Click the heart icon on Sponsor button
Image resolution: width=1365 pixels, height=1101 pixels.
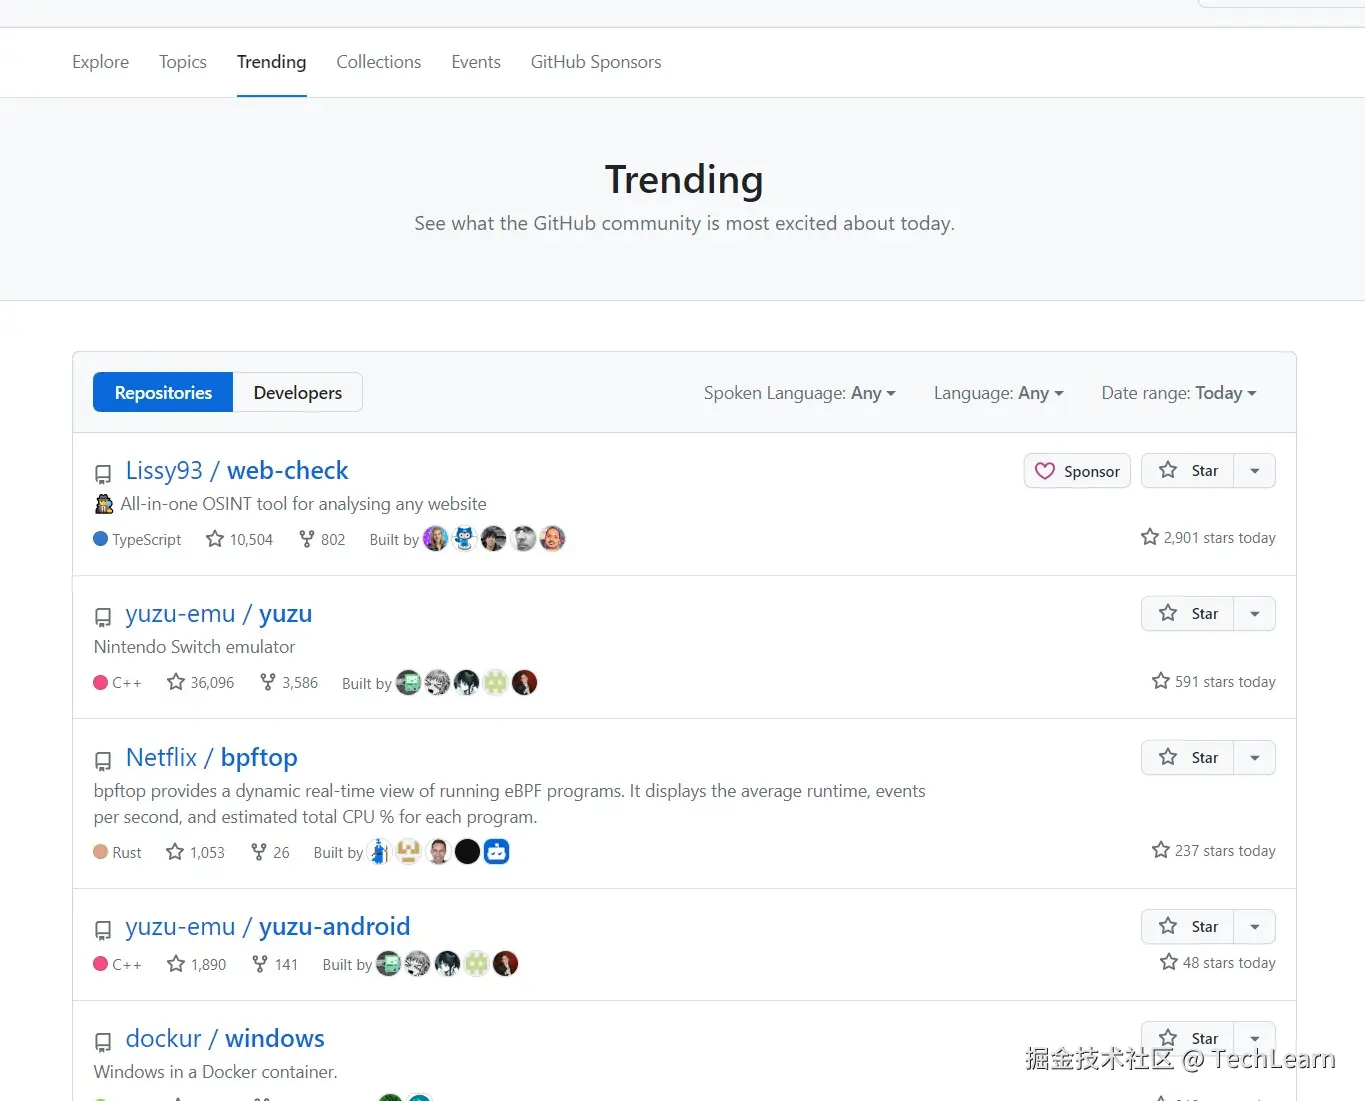click(1045, 471)
